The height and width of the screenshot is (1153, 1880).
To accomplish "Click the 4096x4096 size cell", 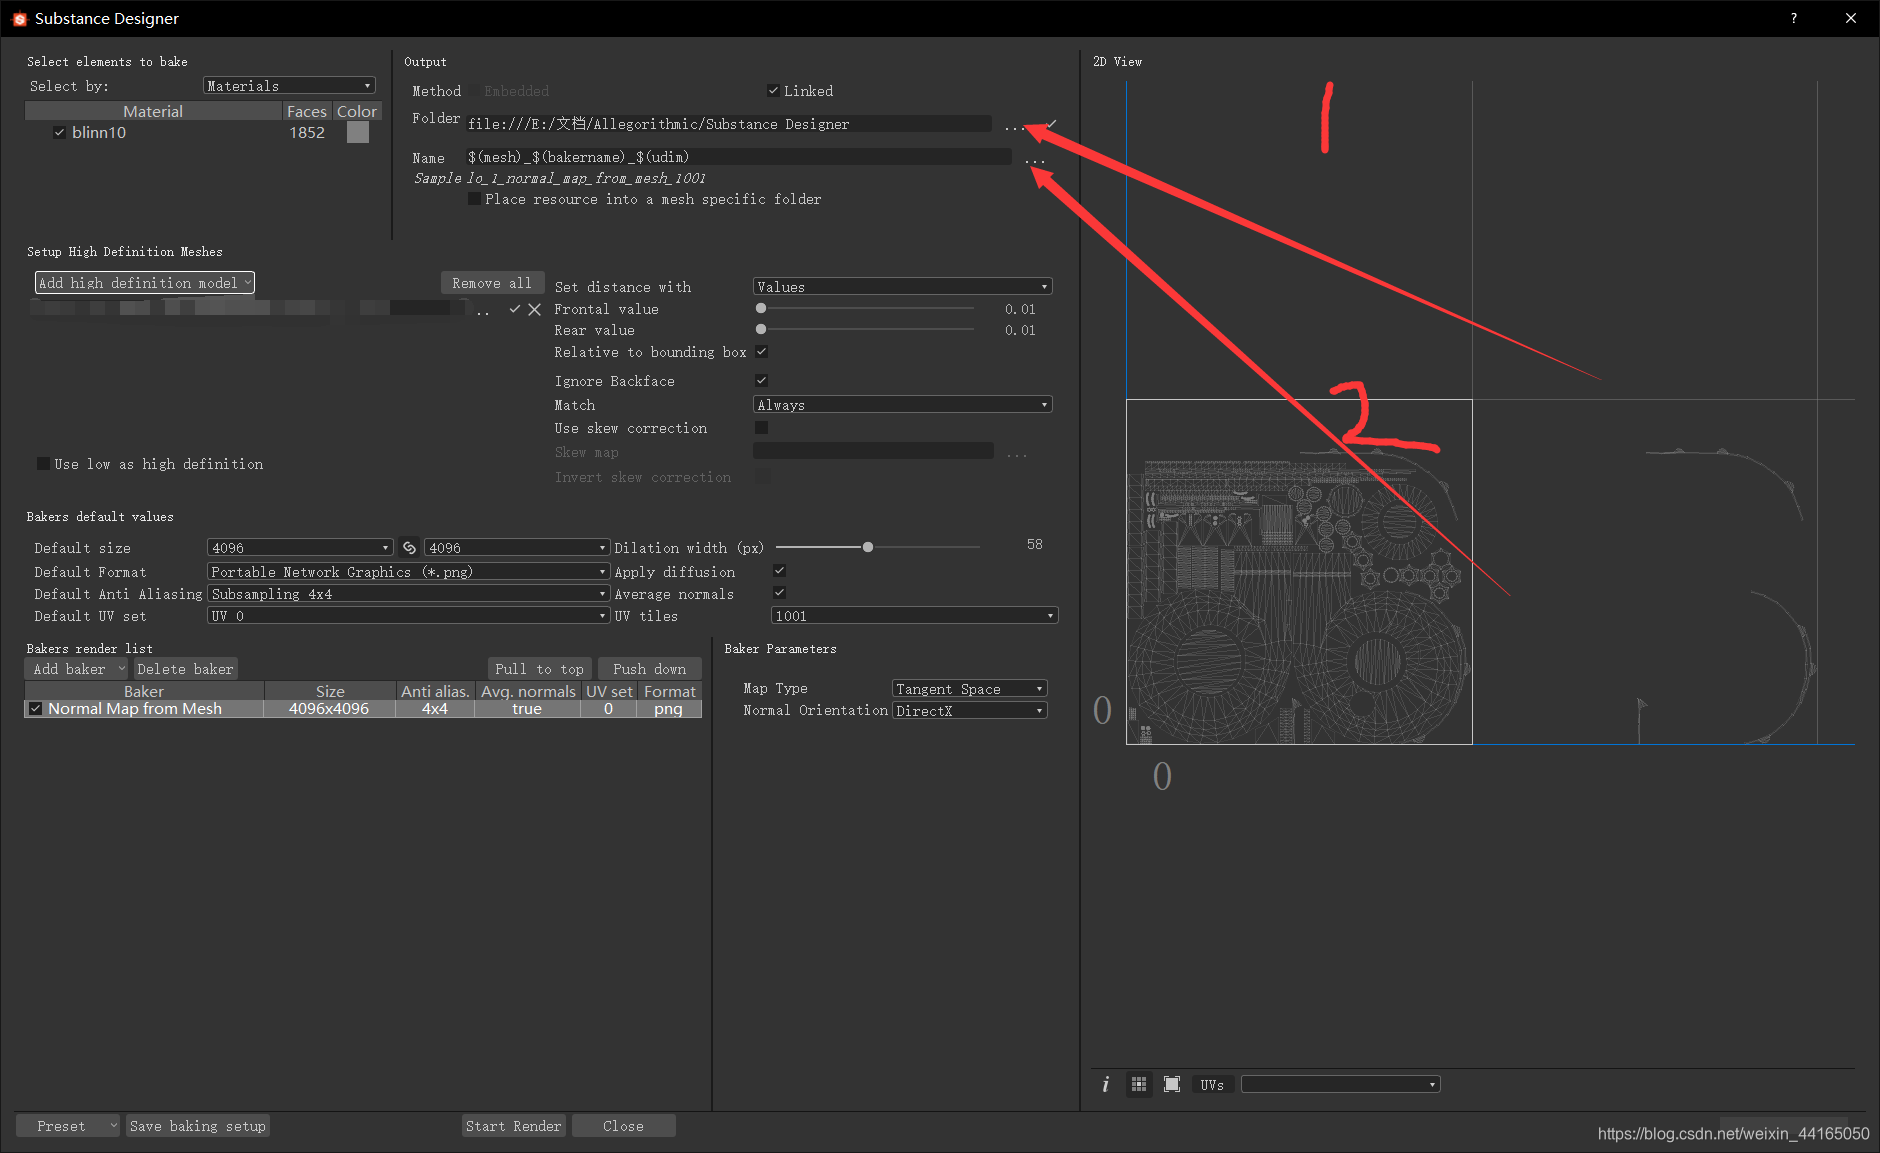I will coord(329,709).
